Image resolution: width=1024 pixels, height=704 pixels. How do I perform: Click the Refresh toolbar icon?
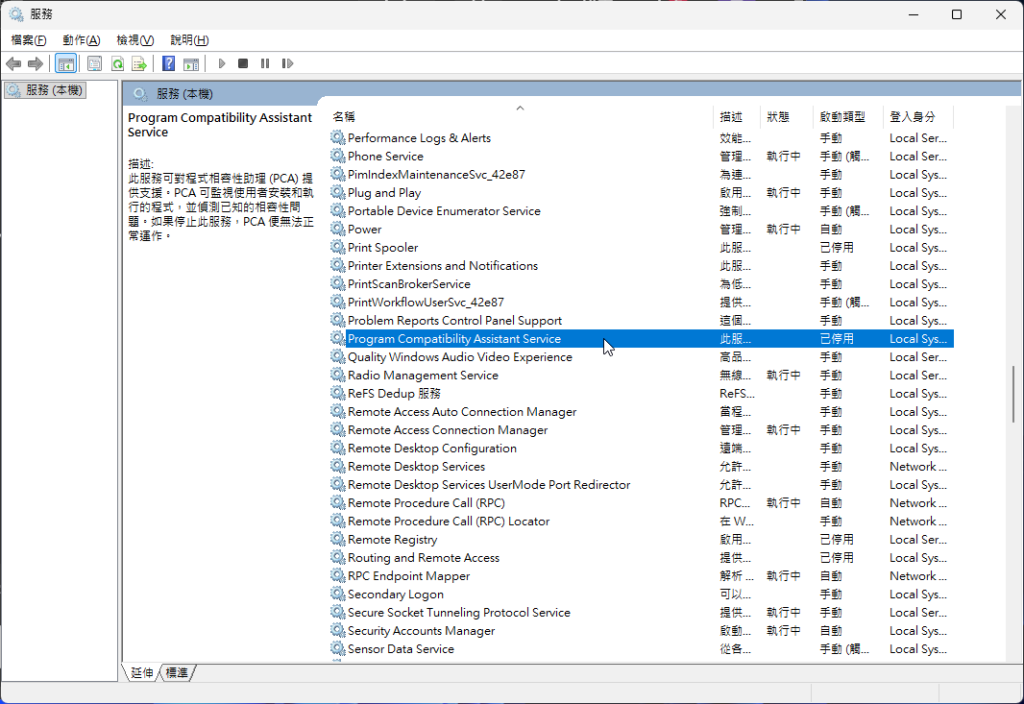pyautogui.click(x=117, y=64)
